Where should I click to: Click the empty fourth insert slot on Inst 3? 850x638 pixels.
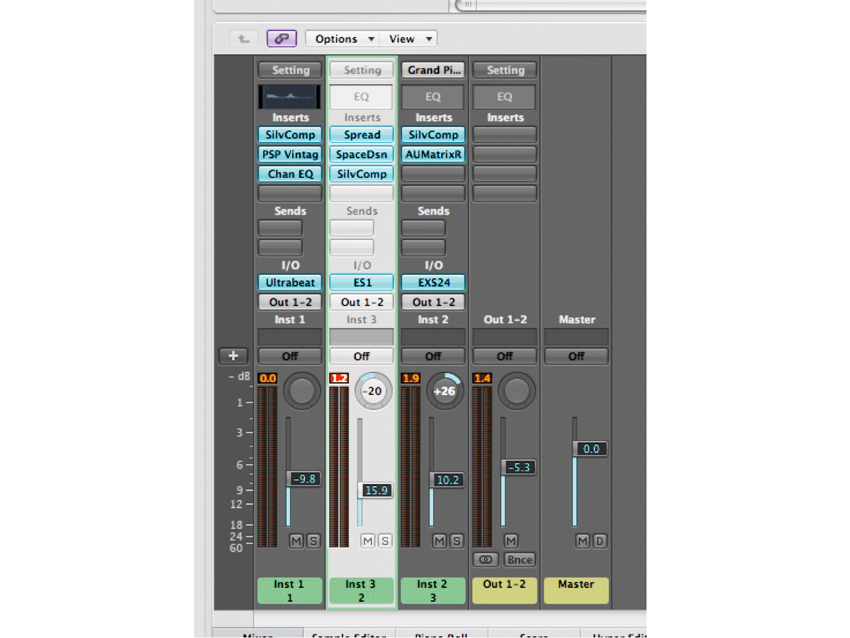pyautogui.click(x=362, y=193)
